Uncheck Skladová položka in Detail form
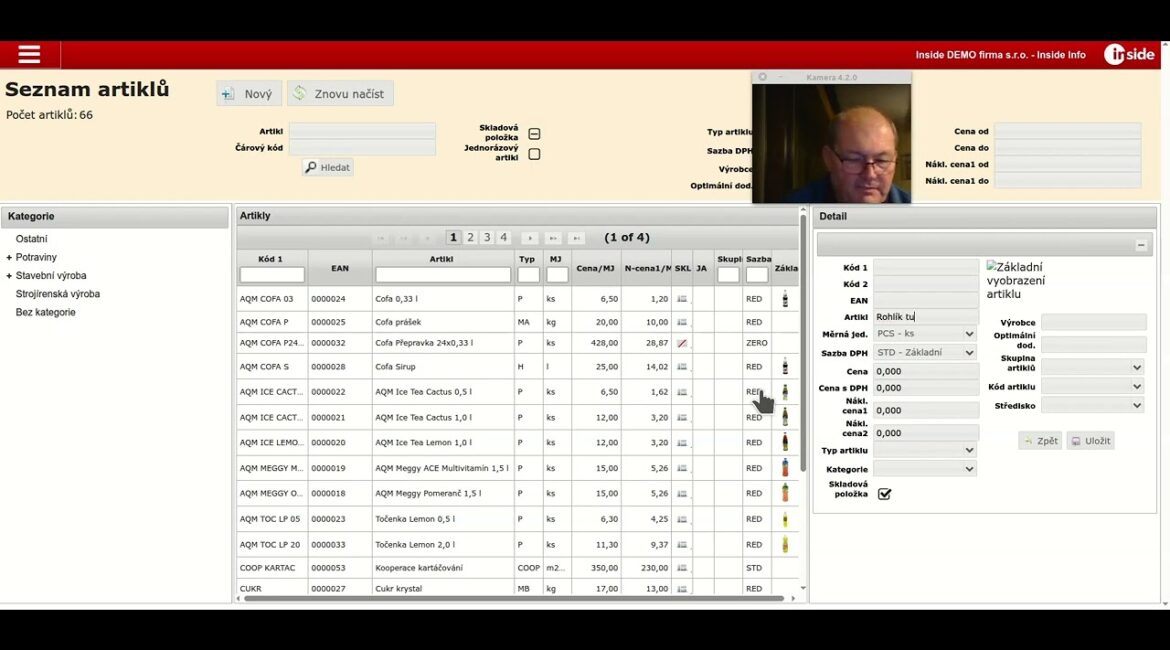The image size is (1170, 650). pyautogui.click(x=884, y=494)
